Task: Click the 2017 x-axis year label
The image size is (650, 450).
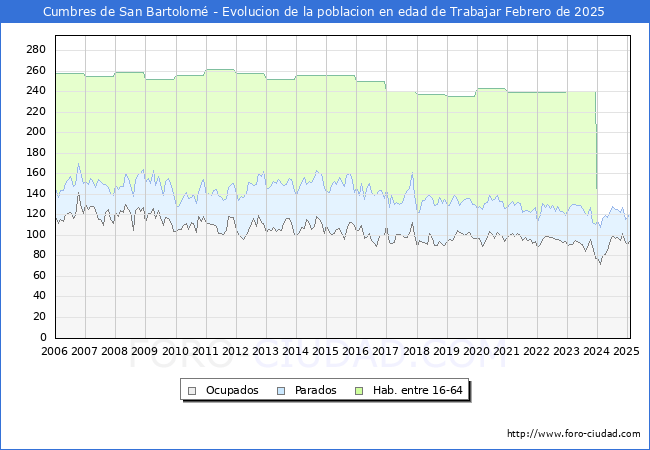Action: [x=385, y=351]
